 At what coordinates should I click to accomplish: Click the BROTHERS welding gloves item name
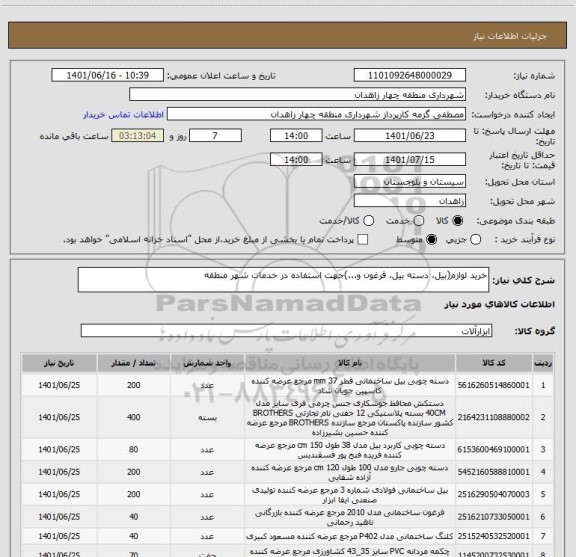350,418
